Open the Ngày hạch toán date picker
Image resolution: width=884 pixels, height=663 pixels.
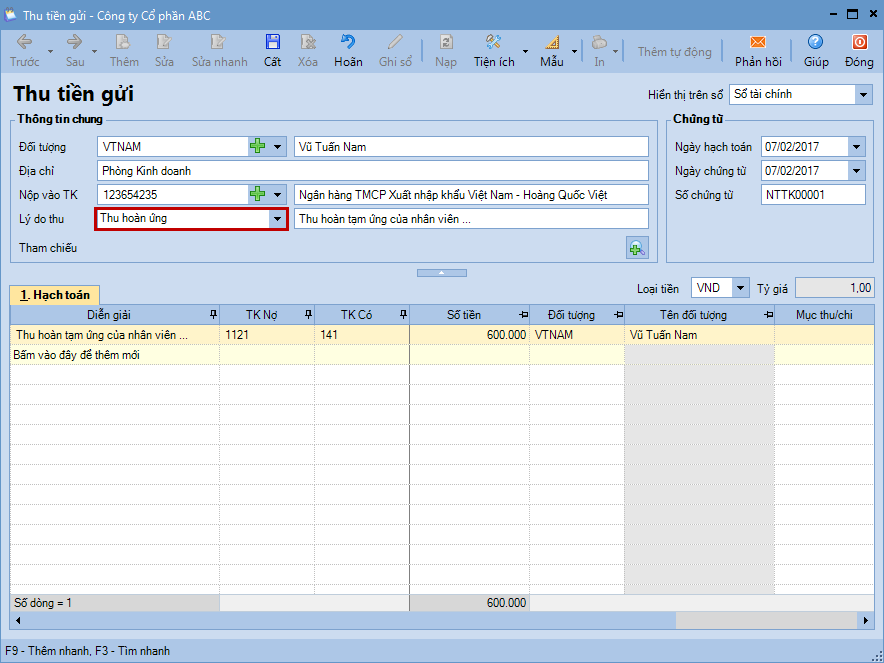856,147
